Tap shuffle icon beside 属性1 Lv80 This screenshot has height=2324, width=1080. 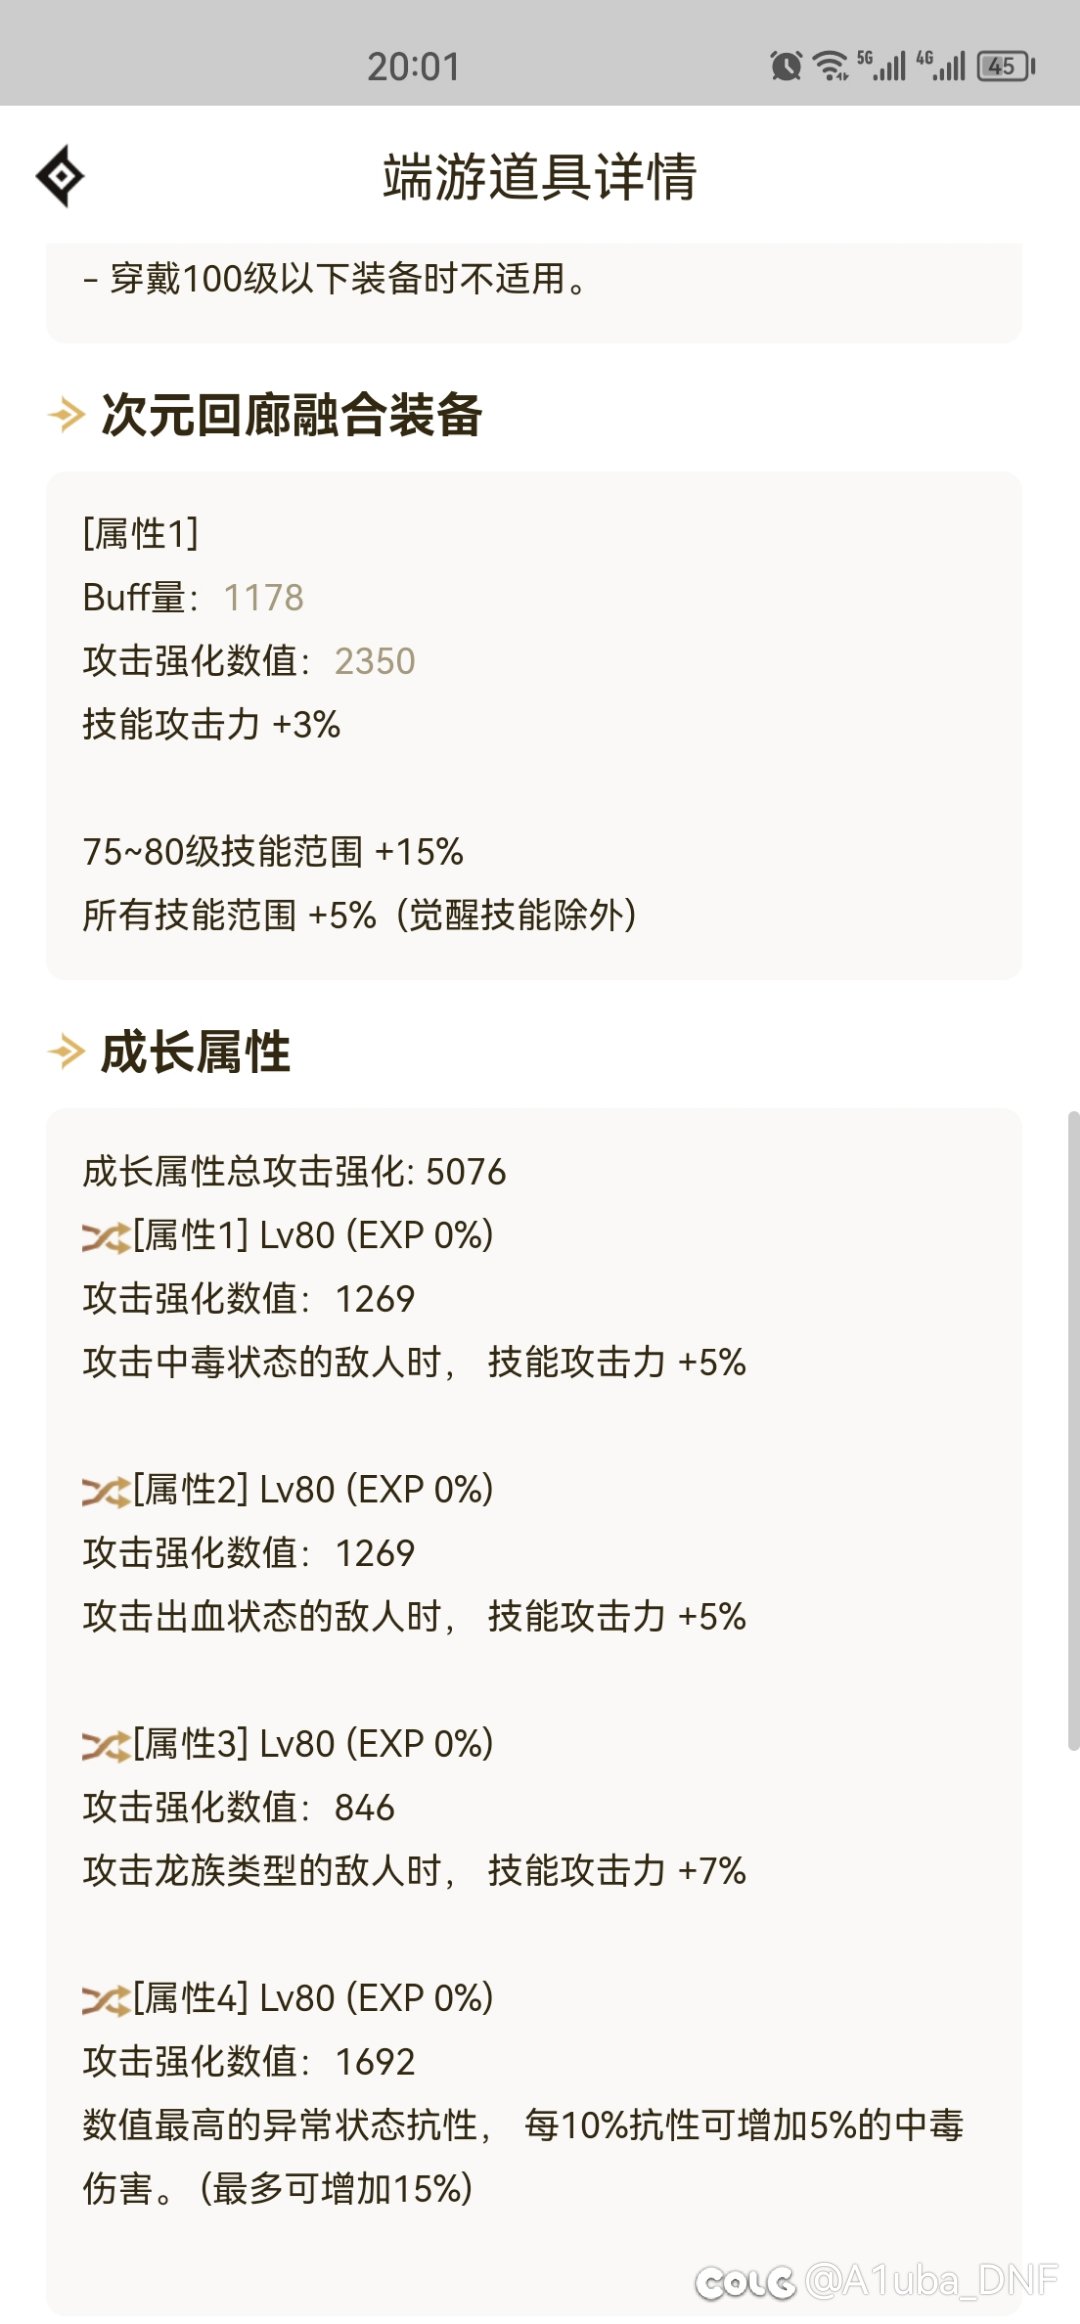point(106,1238)
